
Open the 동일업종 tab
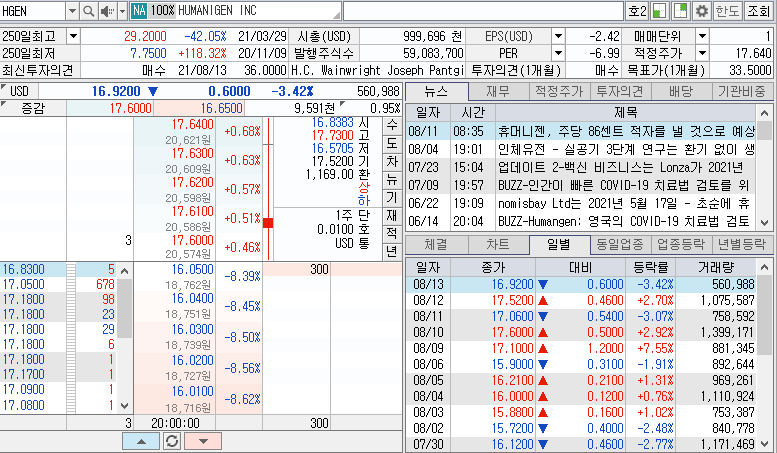tap(620, 244)
